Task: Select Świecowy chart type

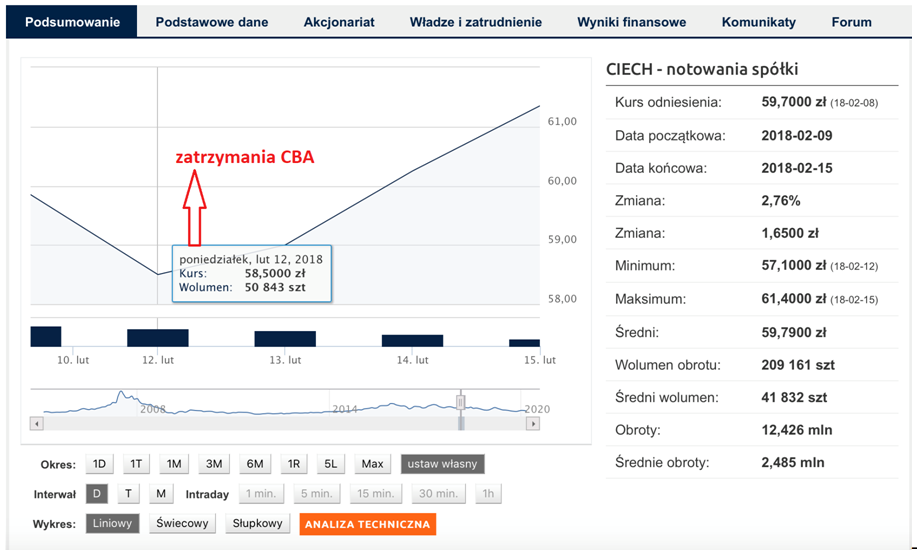Action: click(x=182, y=524)
